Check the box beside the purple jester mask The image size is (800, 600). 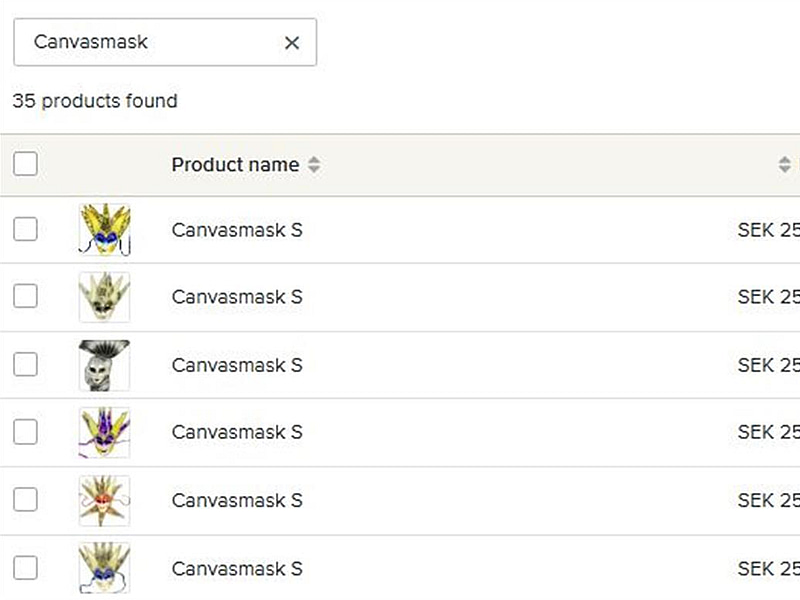26,432
